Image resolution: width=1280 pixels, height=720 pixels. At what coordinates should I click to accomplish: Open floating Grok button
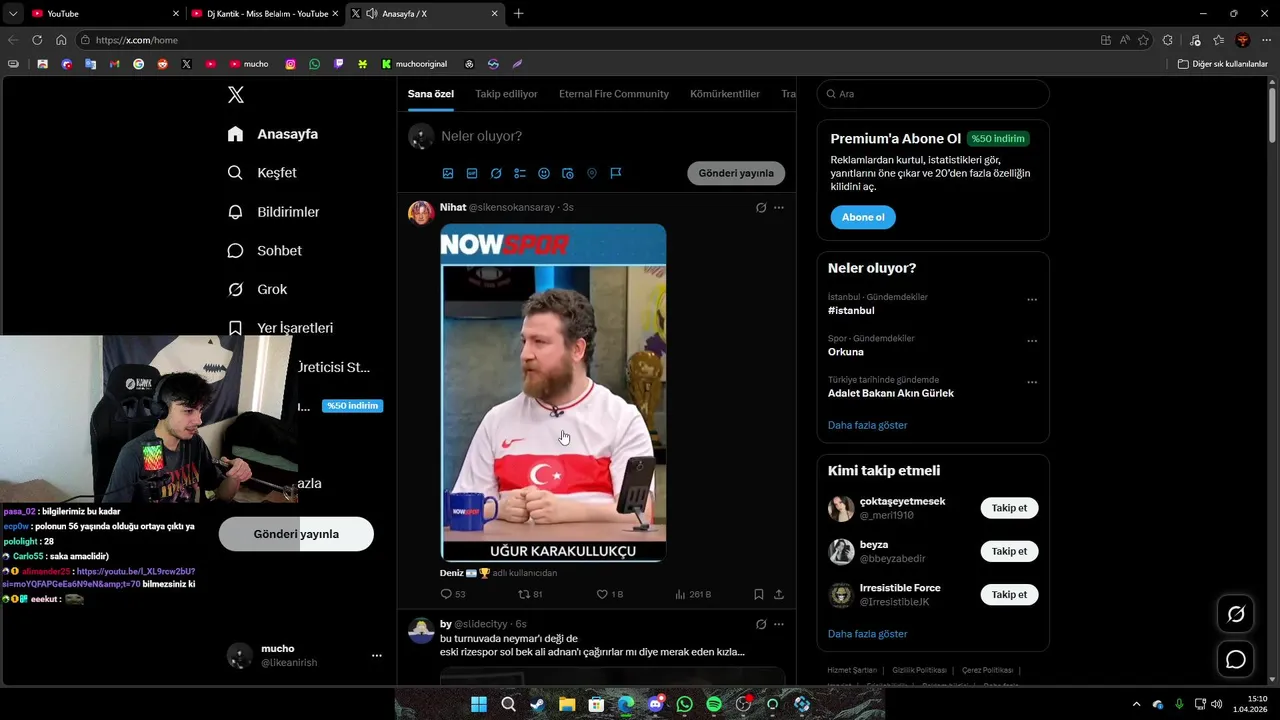[x=1236, y=614]
